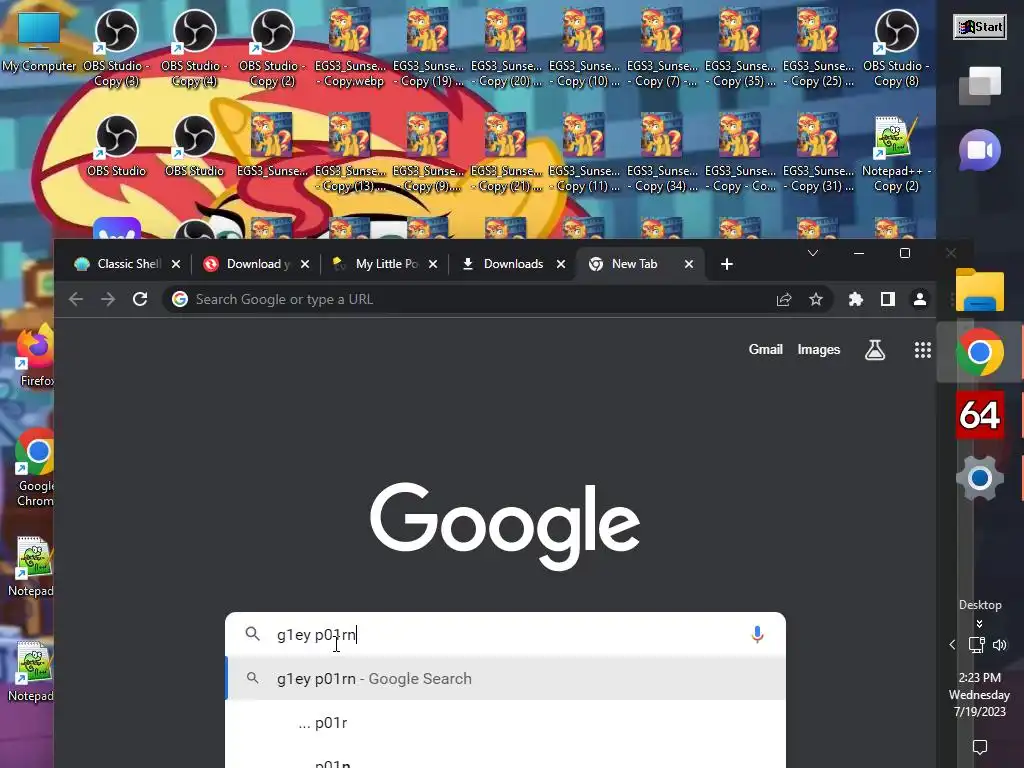Close the Downloads tab
This screenshot has width=1024, height=768.
pyautogui.click(x=561, y=264)
